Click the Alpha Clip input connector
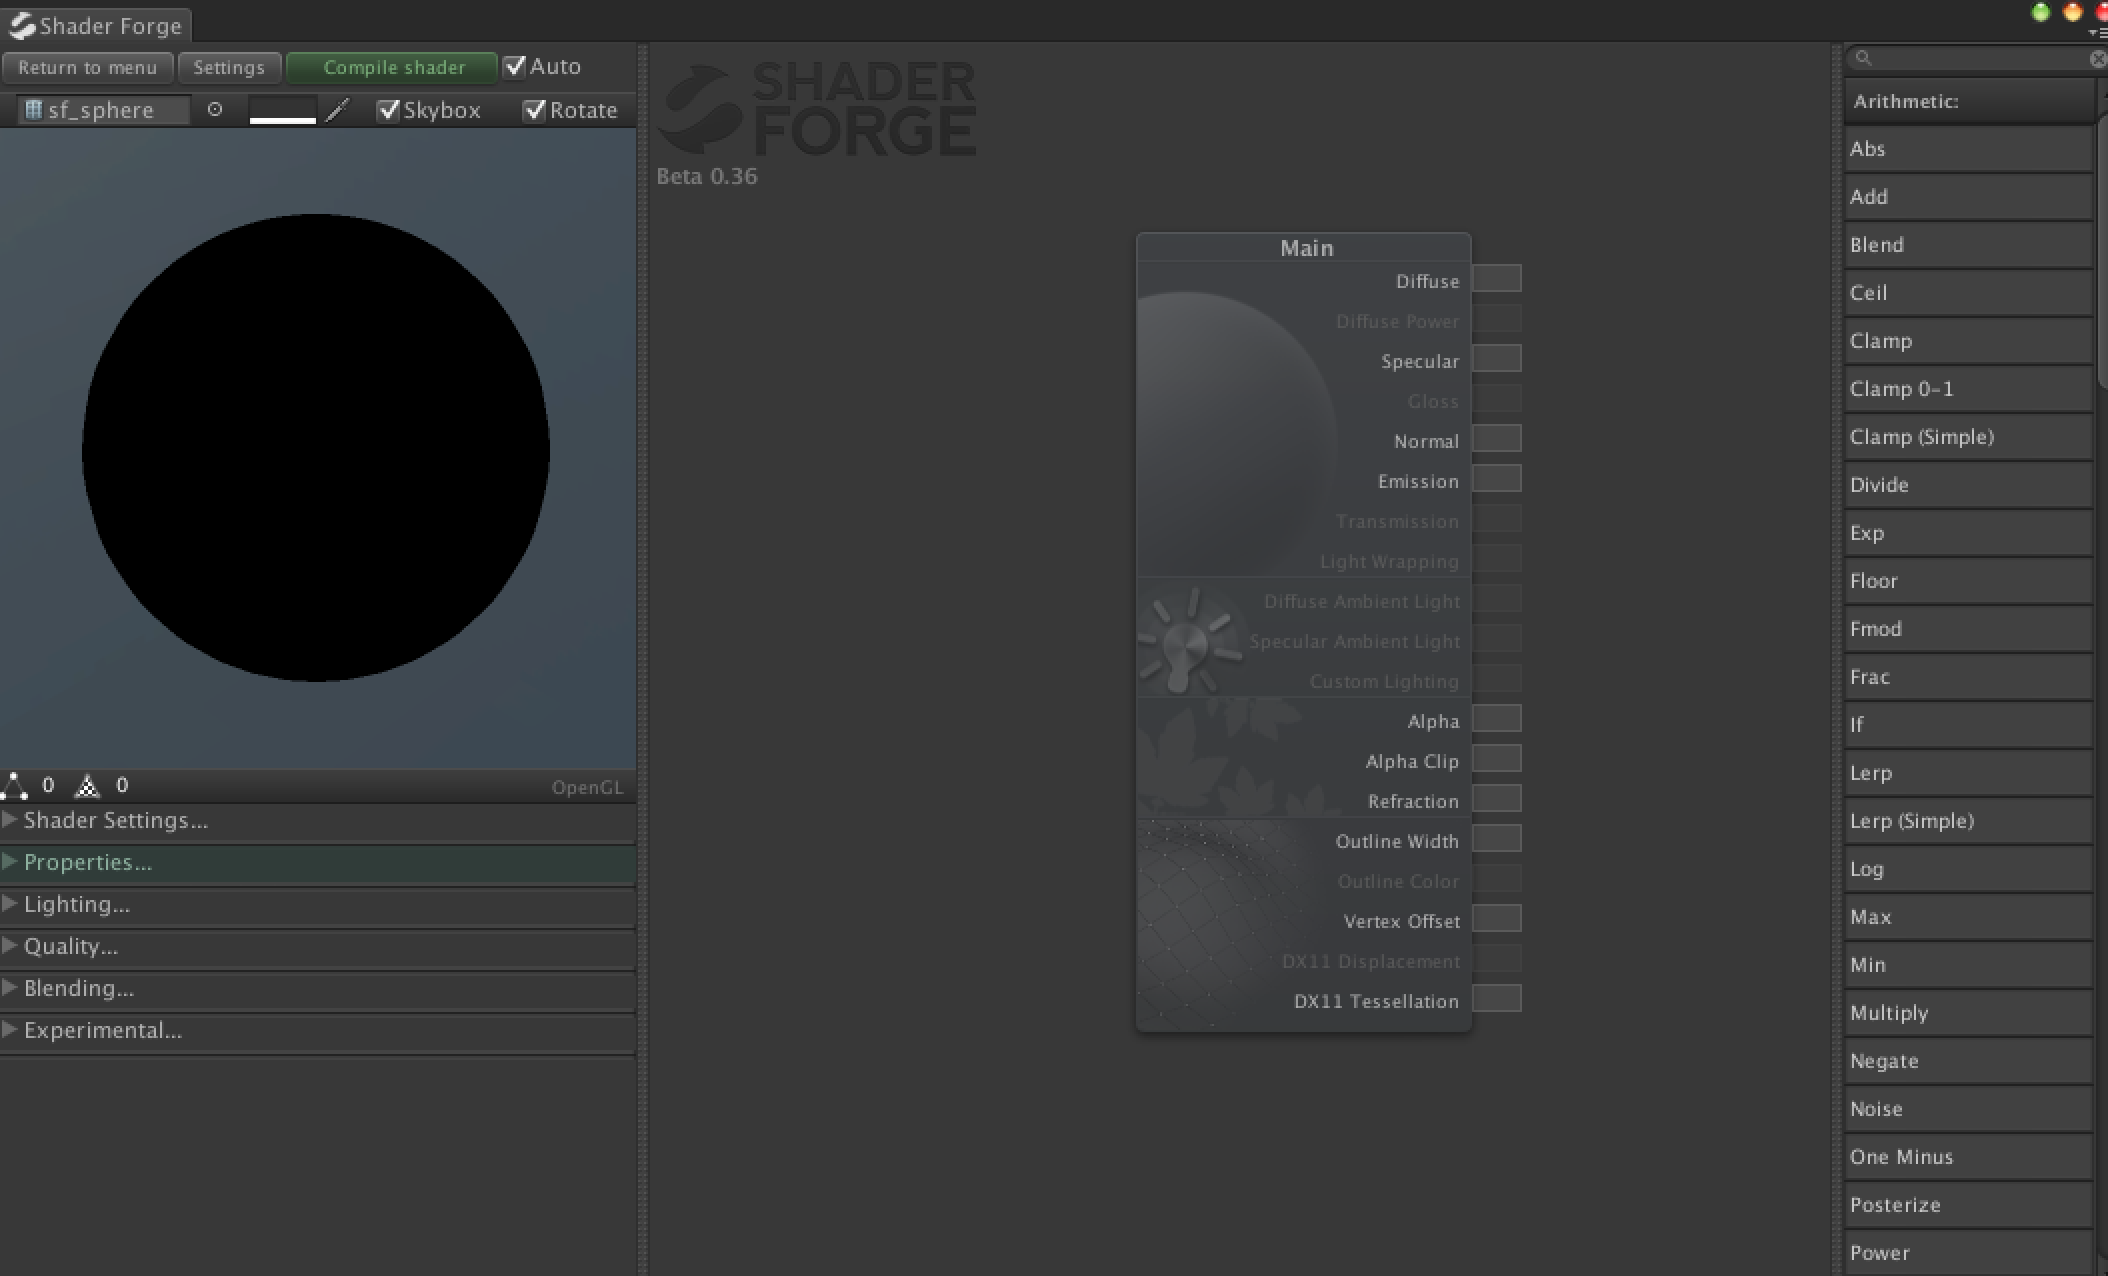The width and height of the screenshot is (2108, 1276). (x=1497, y=759)
